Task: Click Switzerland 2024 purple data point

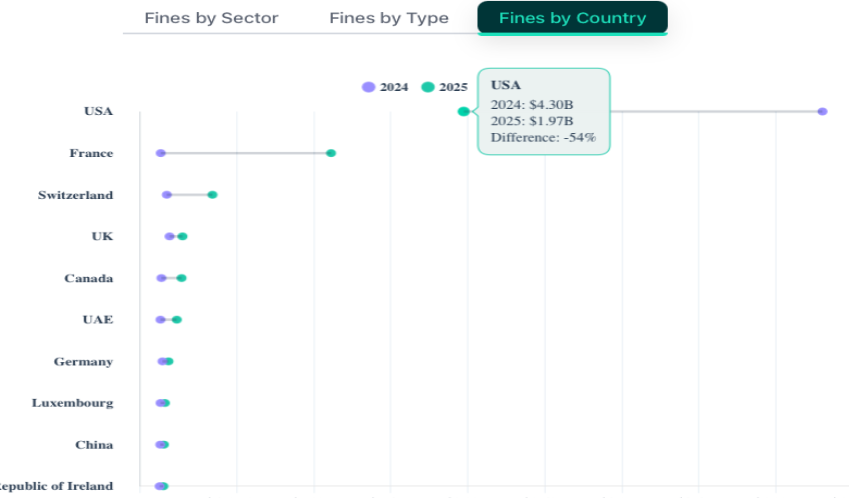Action: click(x=167, y=195)
